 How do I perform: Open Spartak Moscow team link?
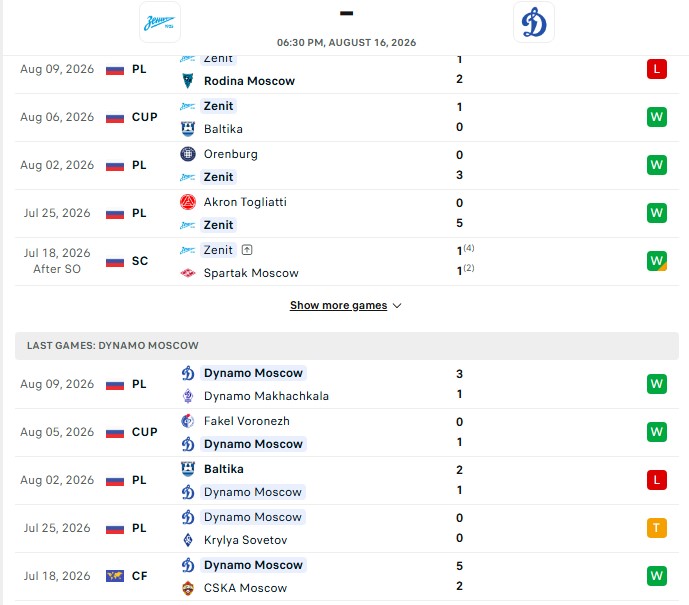pyautogui.click(x=251, y=273)
